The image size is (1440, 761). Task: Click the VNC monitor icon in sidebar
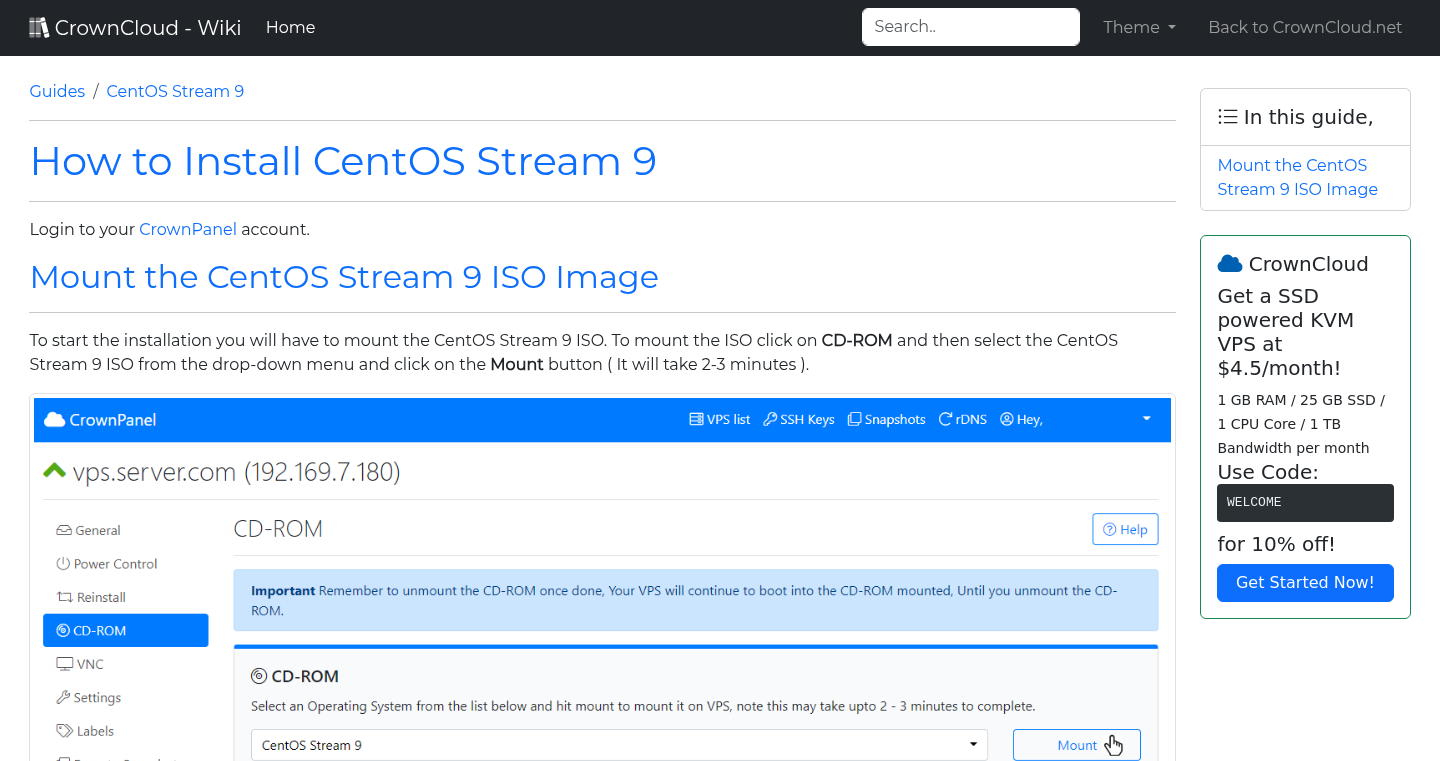click(x=62, y=663)
